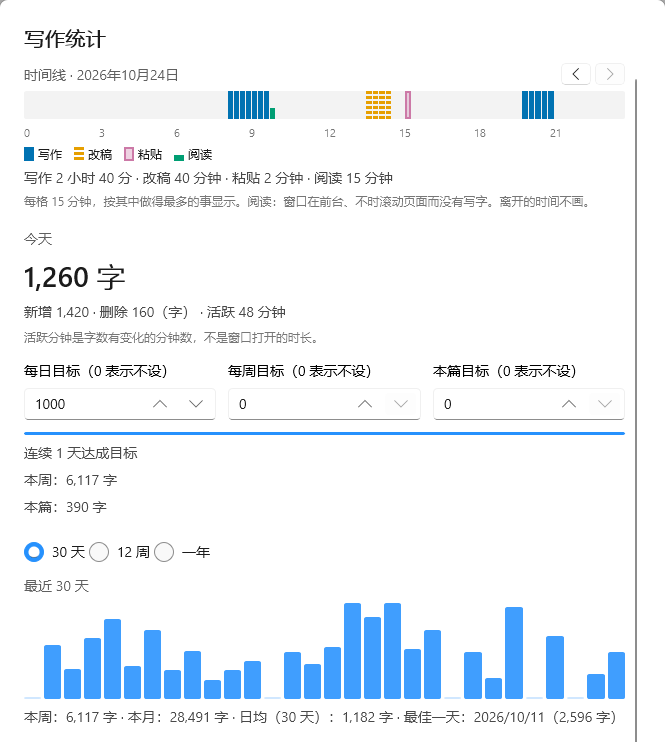The height and width of the screenshot is (742, 665).
Task: Click the 本篇目标 input field
Action: pyautogui.click(x=529, y=404)
